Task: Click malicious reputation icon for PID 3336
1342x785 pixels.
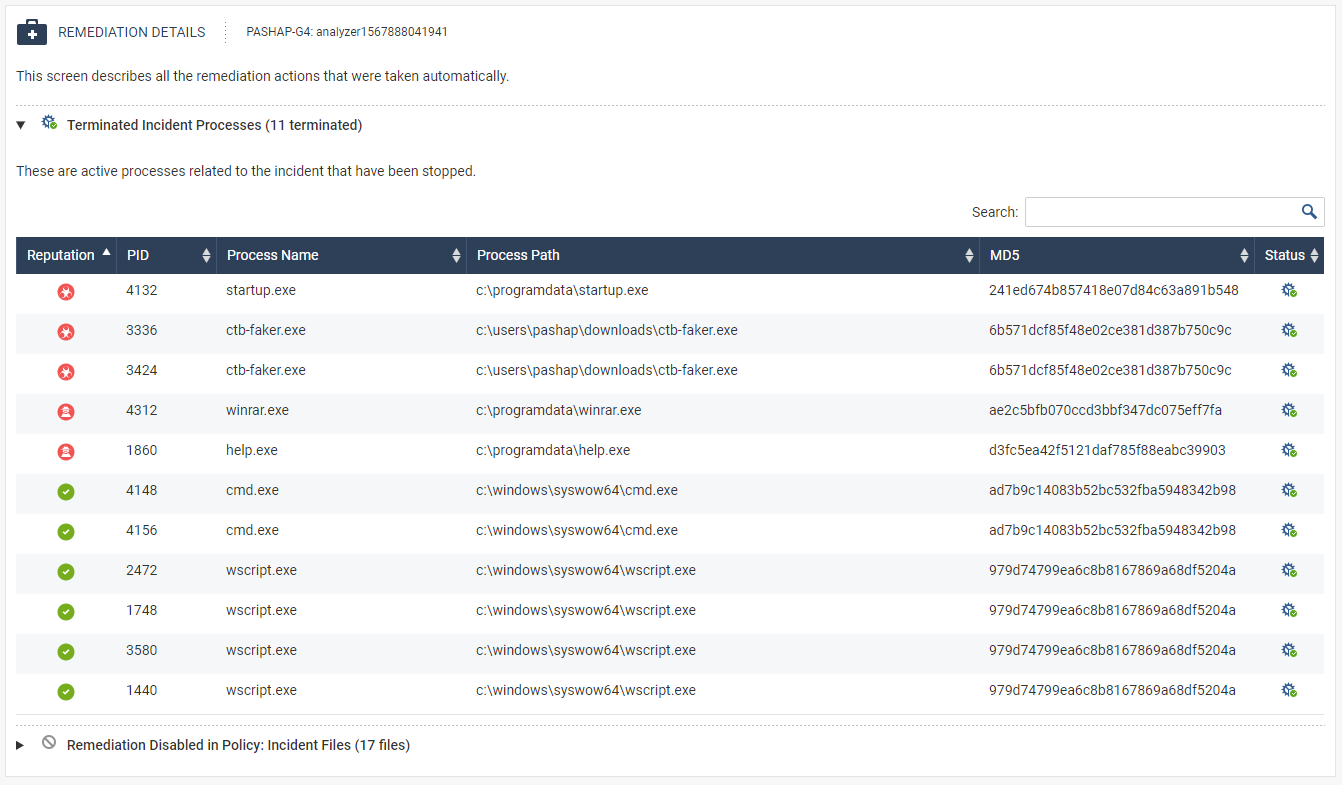Action: tap(66, 332)
